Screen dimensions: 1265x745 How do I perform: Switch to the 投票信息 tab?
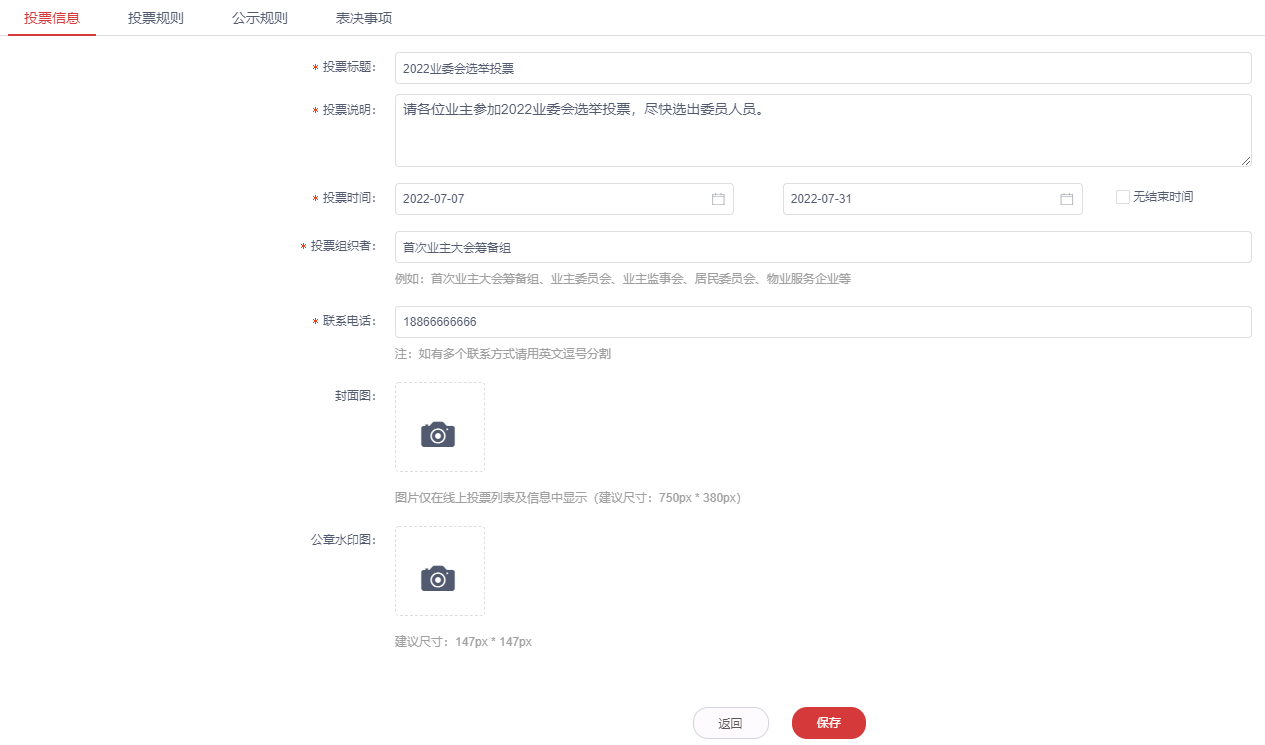tap(52, 18)
